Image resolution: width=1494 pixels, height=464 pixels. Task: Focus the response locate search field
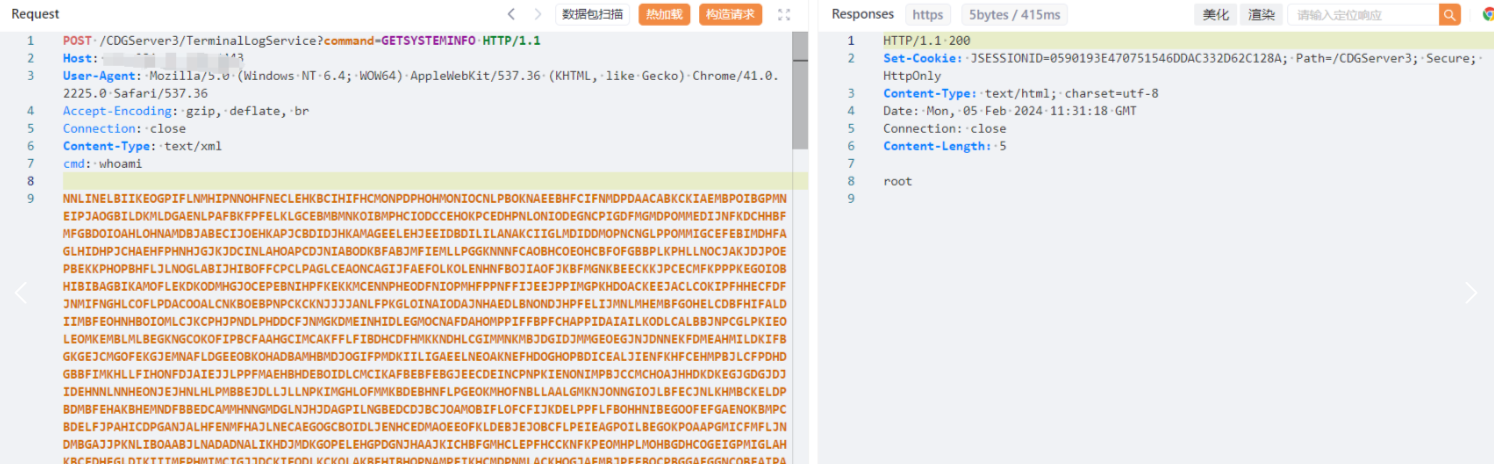(x=1364, y=15)
